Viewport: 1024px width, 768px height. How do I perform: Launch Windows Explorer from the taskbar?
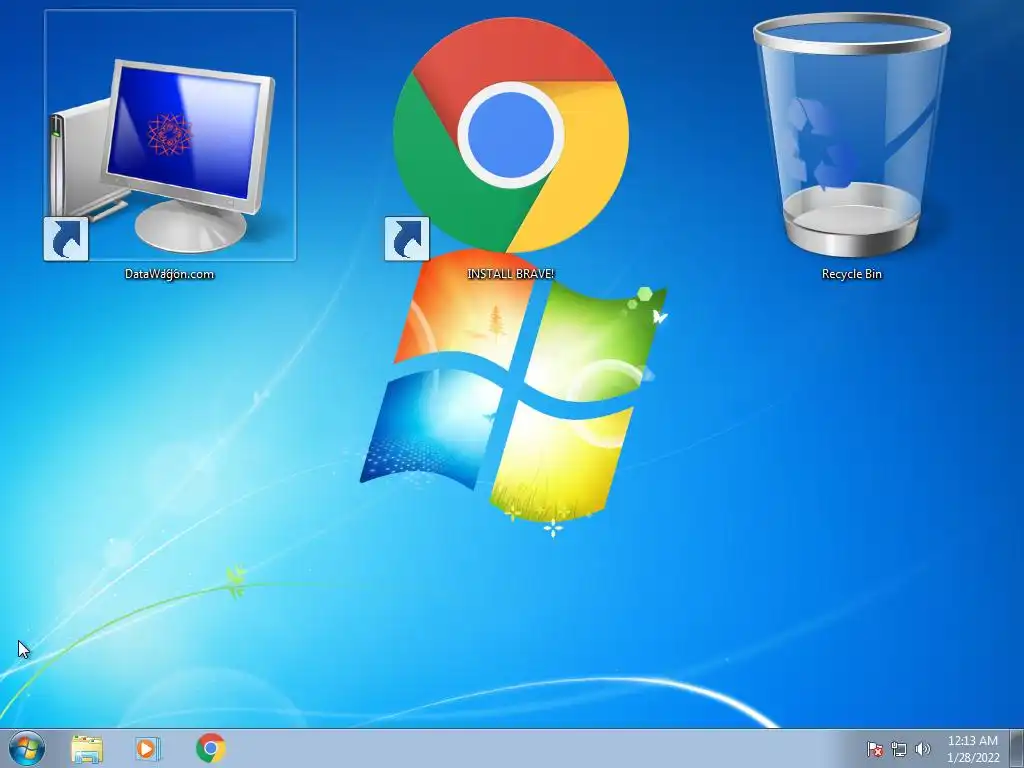[x=87, y=748]
